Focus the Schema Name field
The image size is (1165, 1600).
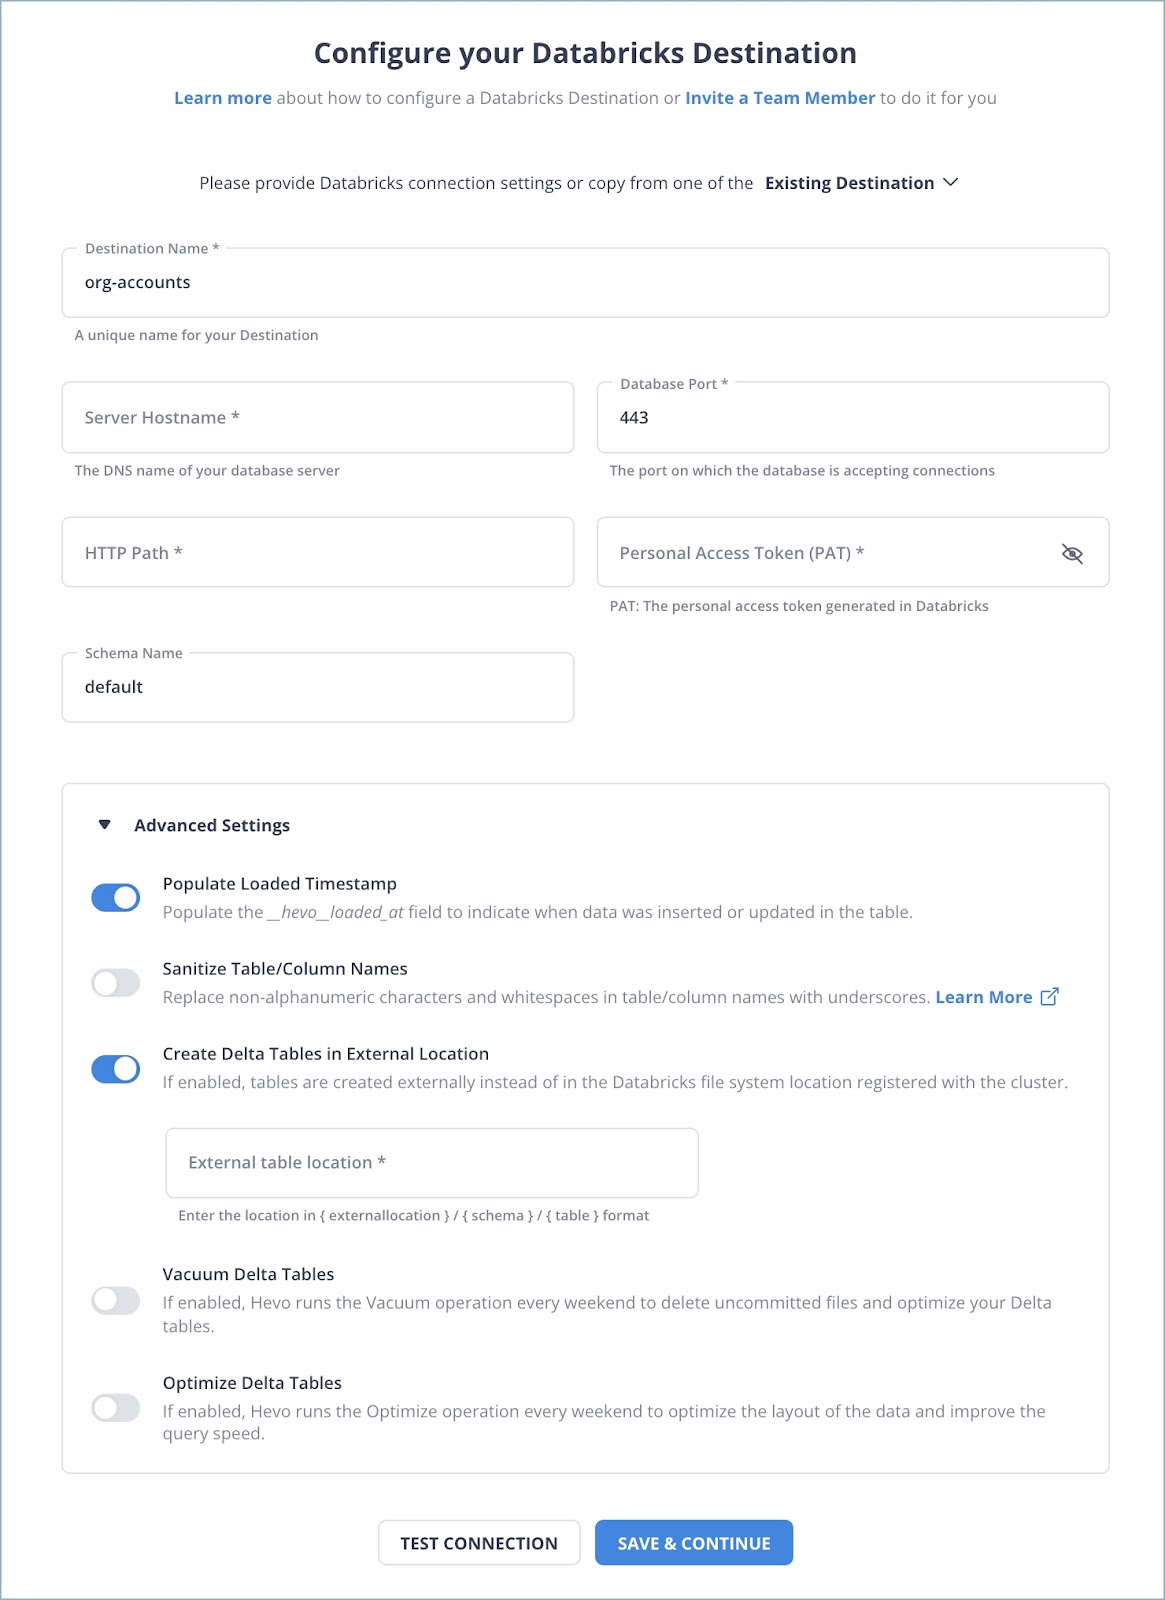pyautogui.click(x=318, y=688)
